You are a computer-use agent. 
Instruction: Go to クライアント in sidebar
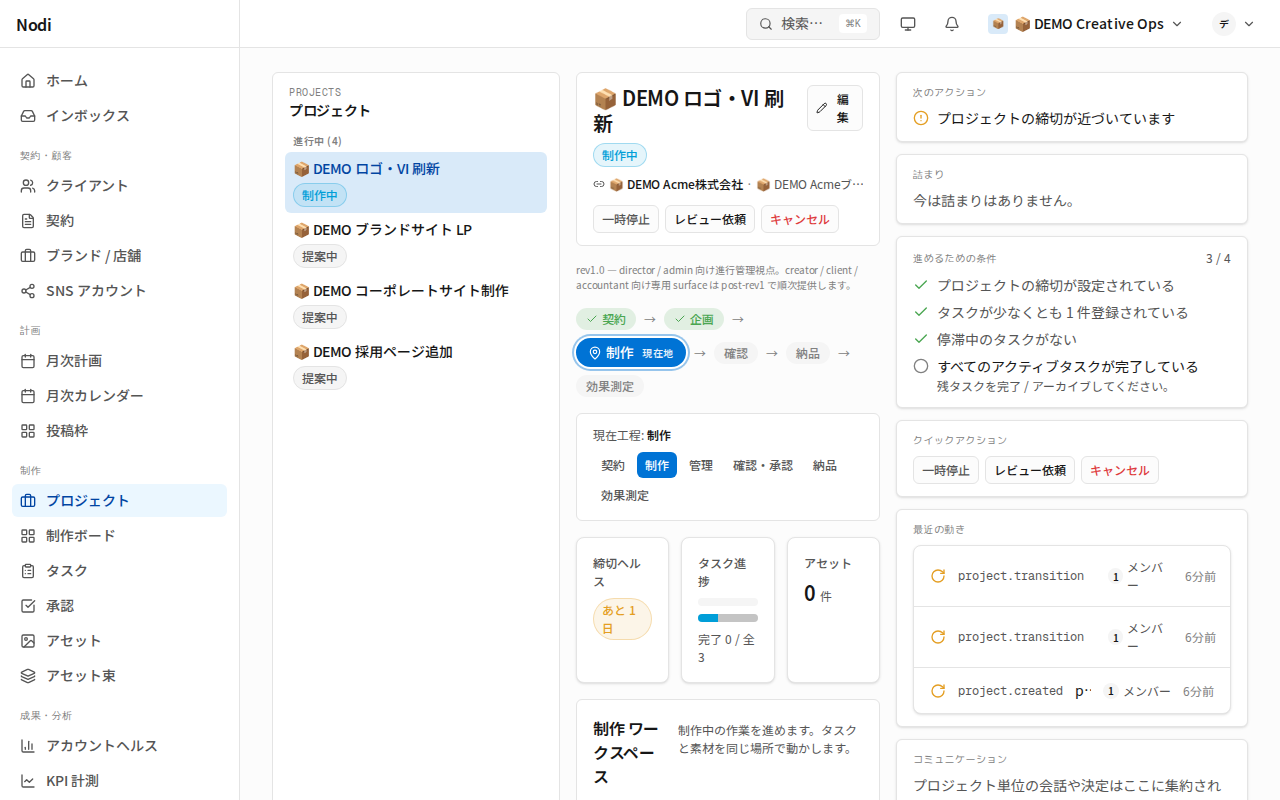pyautogui.click(x=119, y=185)
